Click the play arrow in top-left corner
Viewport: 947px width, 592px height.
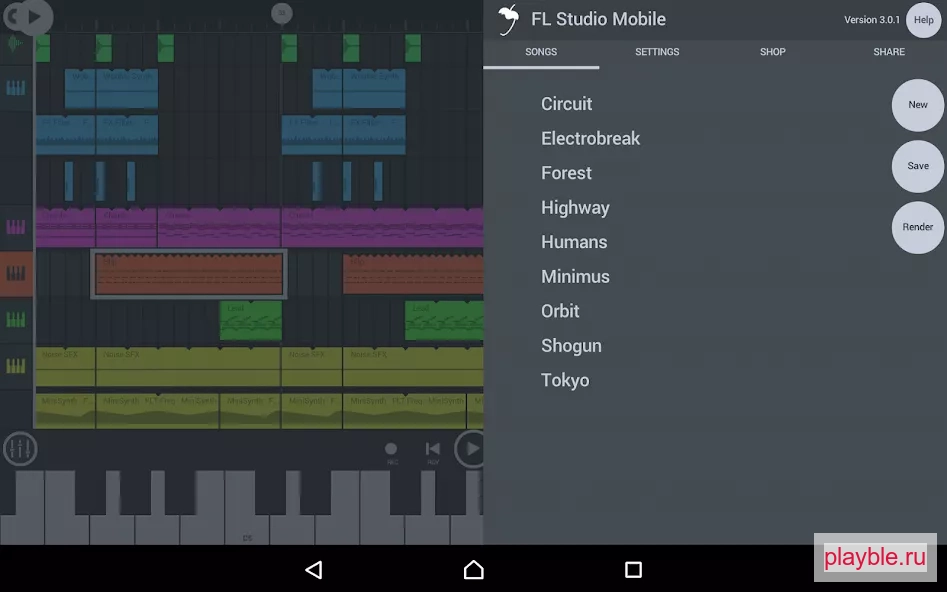(x=35, y=16)
